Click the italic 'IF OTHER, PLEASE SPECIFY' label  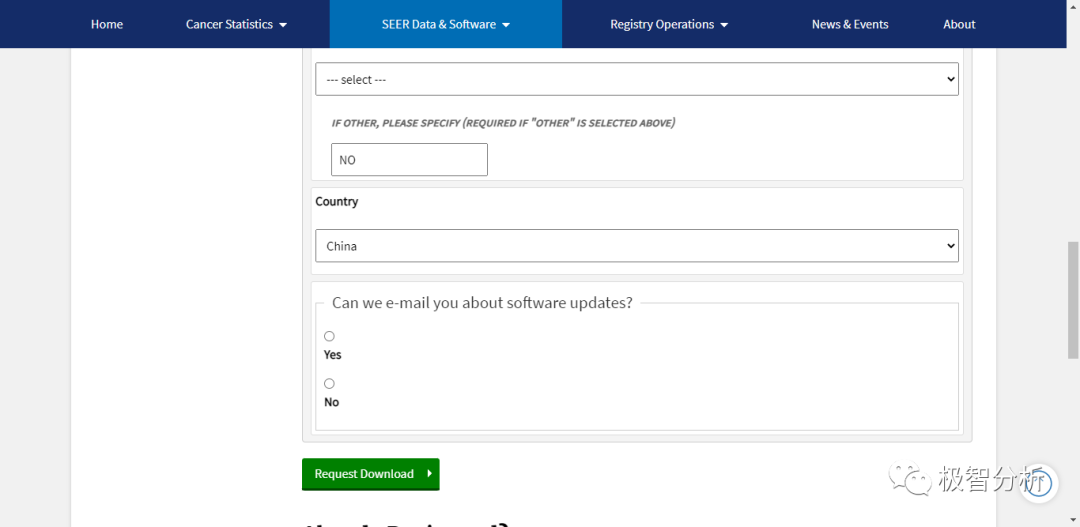point(503,123)
